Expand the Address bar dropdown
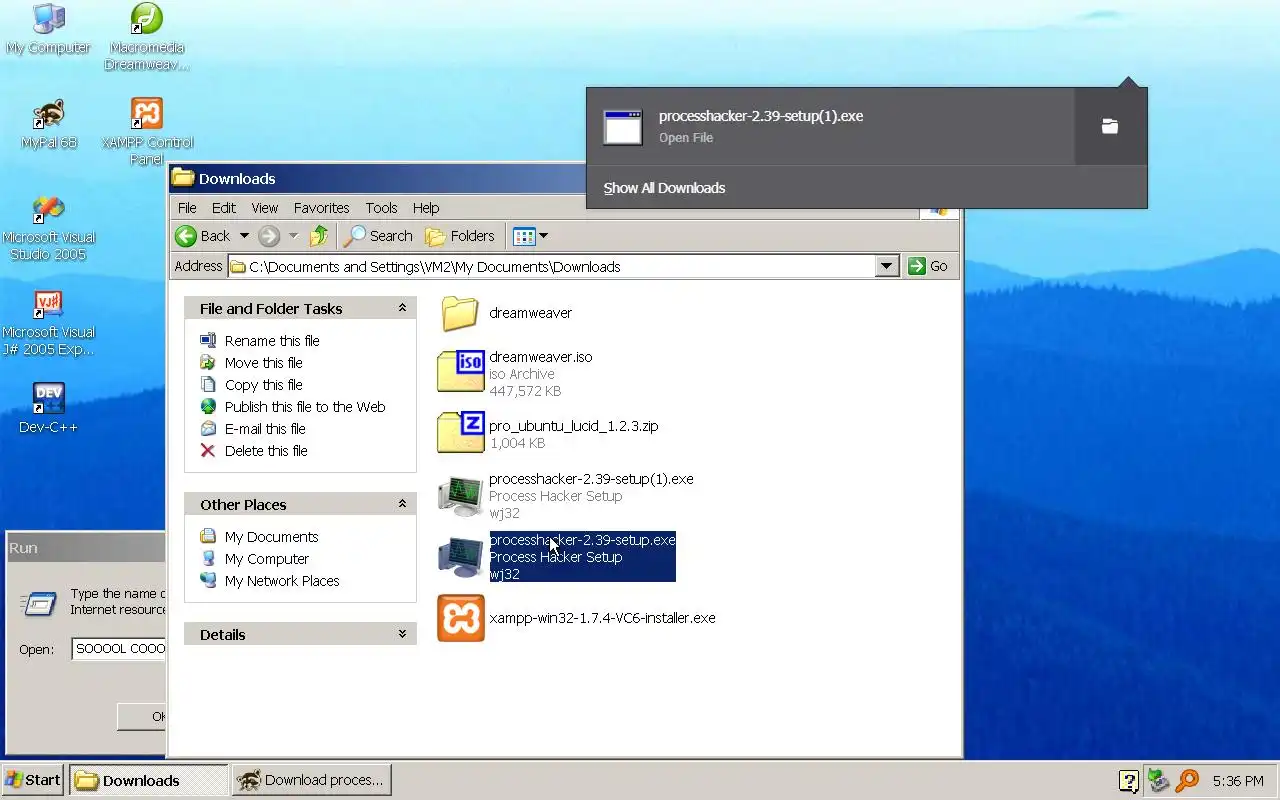Screen dimensions: 1280x800 [x=887, y=266]
